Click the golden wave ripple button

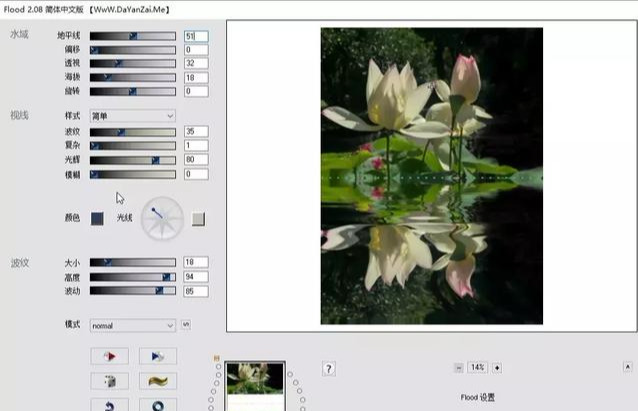pyautogui.click(x=158, y=381)
